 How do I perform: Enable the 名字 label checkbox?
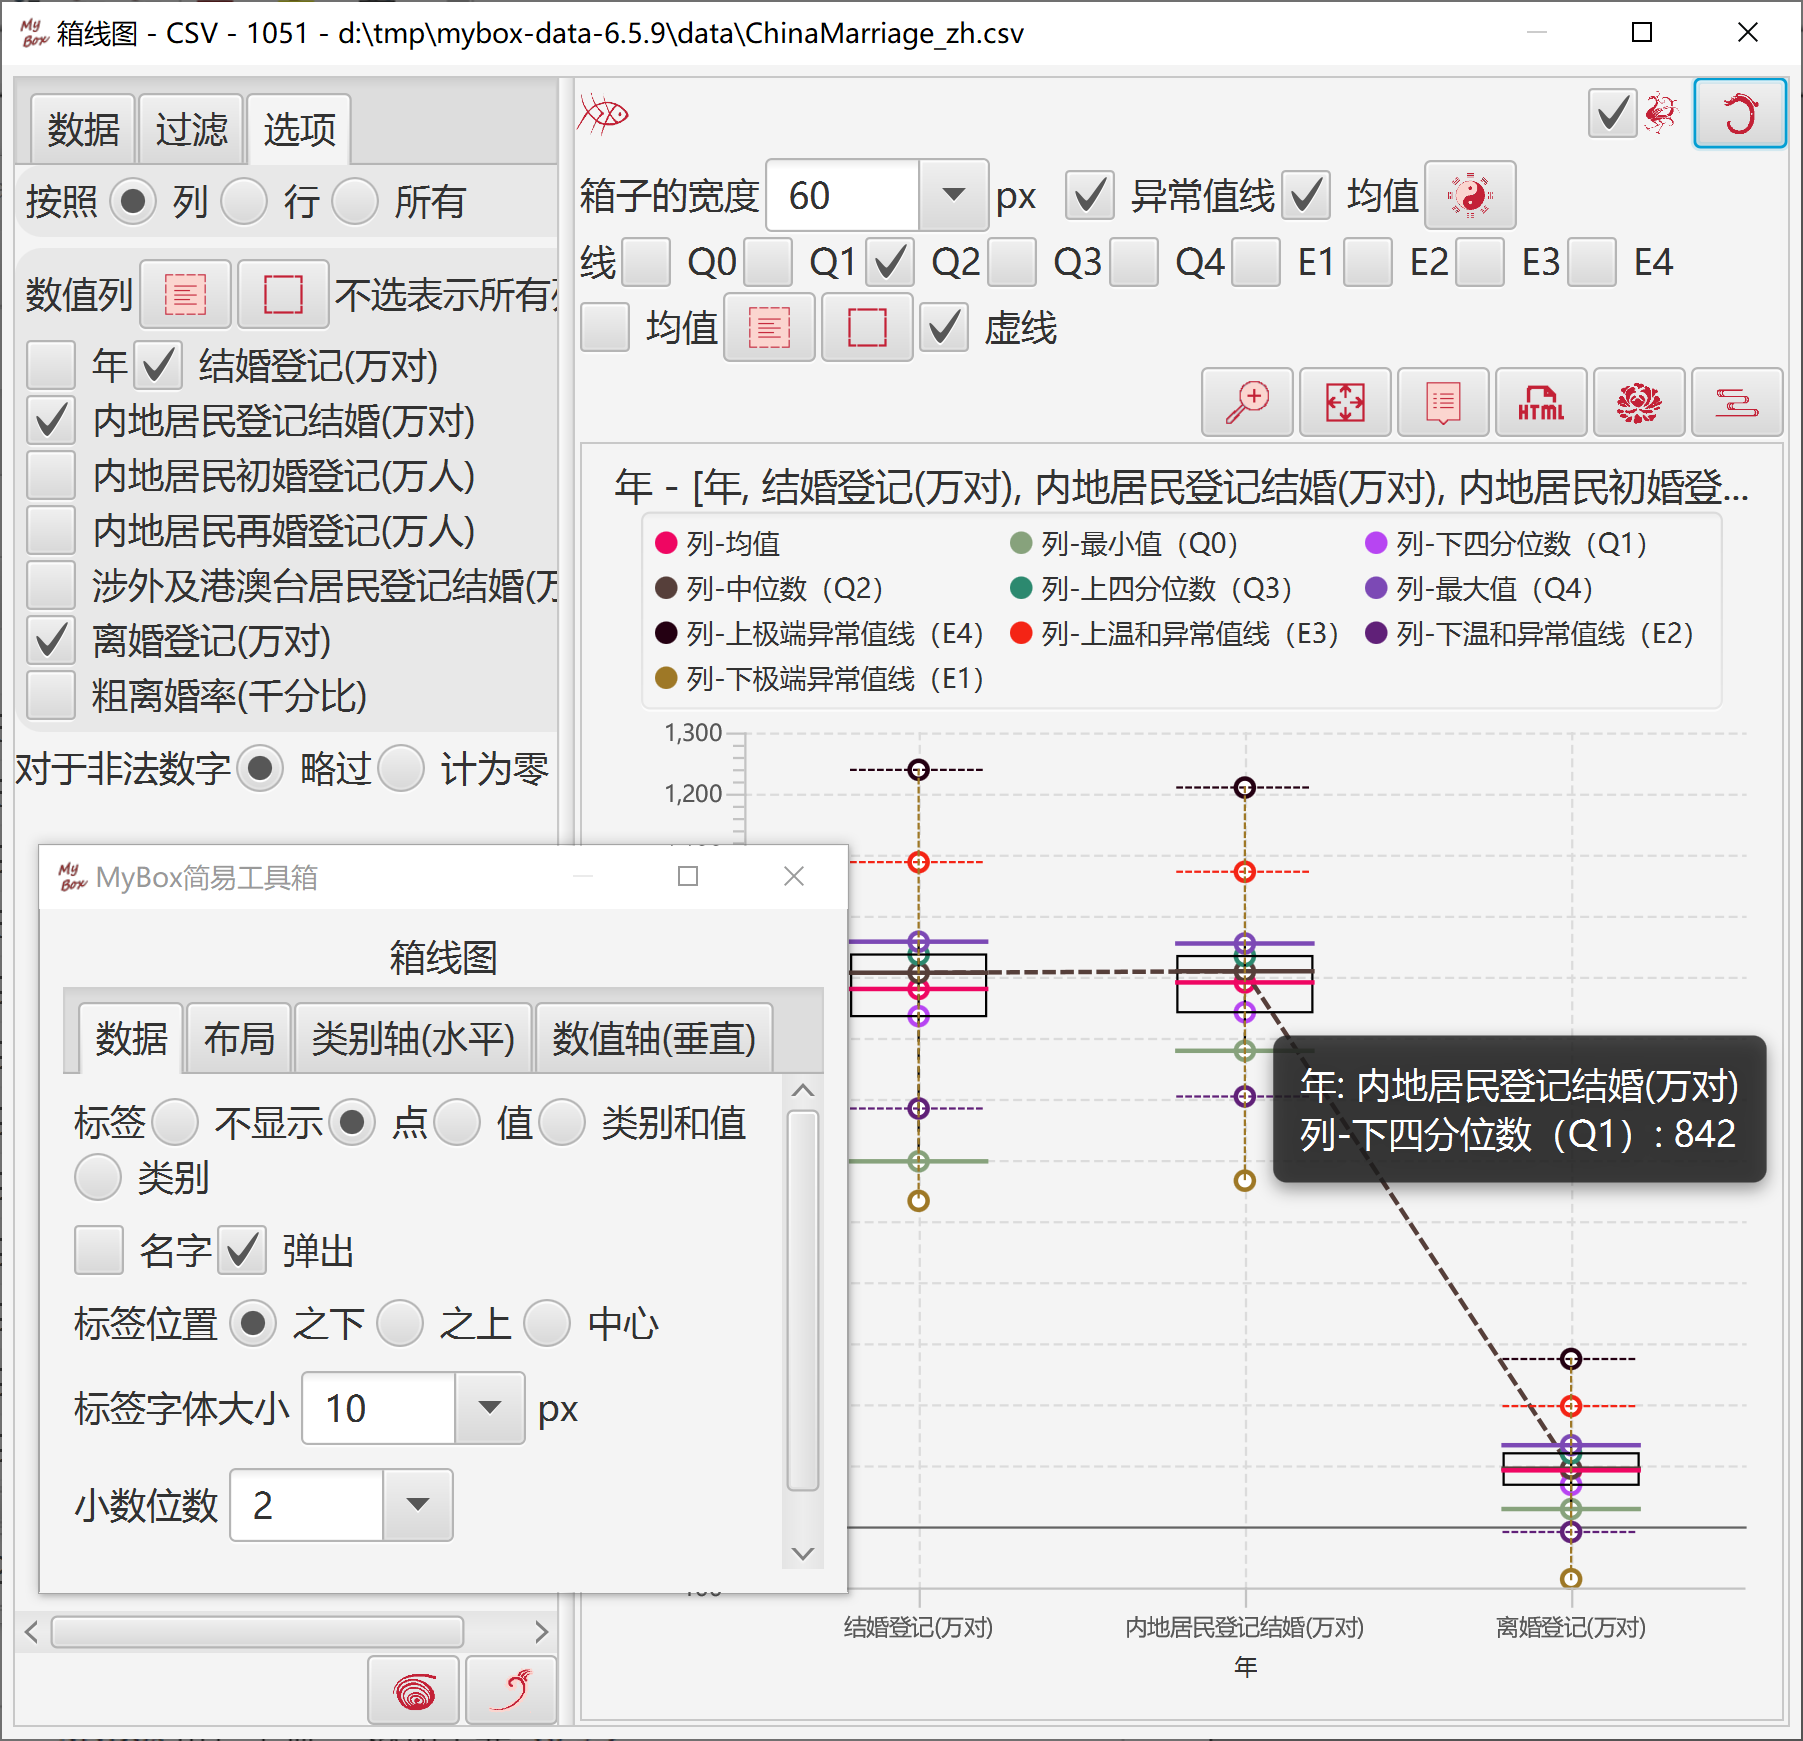[99, 1250]
